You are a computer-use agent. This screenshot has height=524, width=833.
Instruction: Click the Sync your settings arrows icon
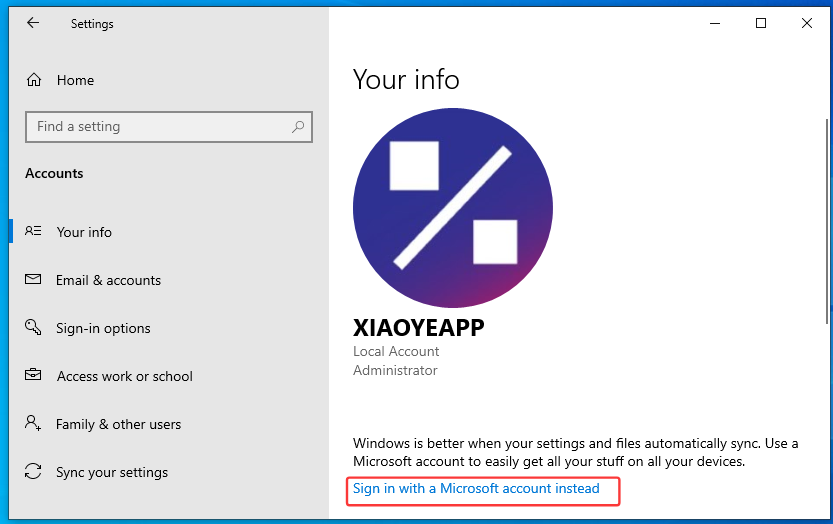point(33,472)
